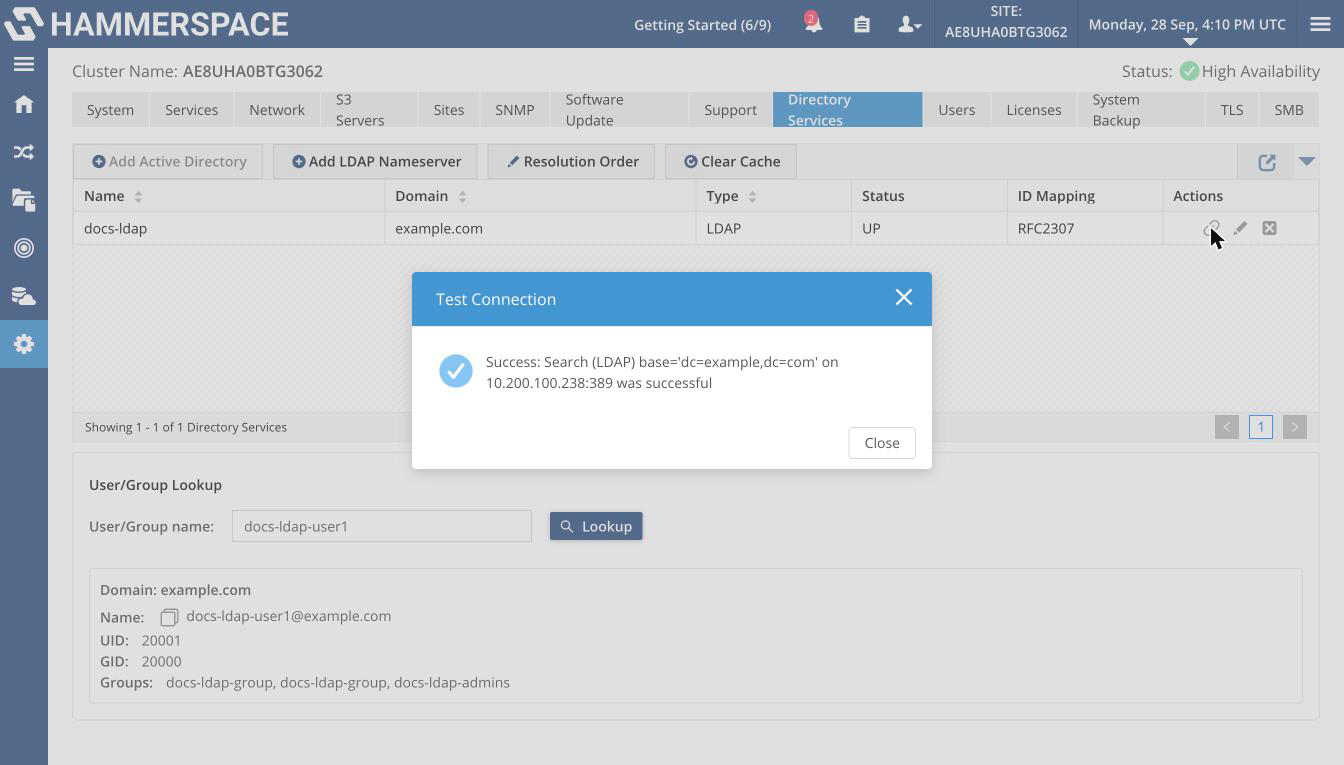Click the RFC2307 ID mapping cell

tap(1085, 228)
